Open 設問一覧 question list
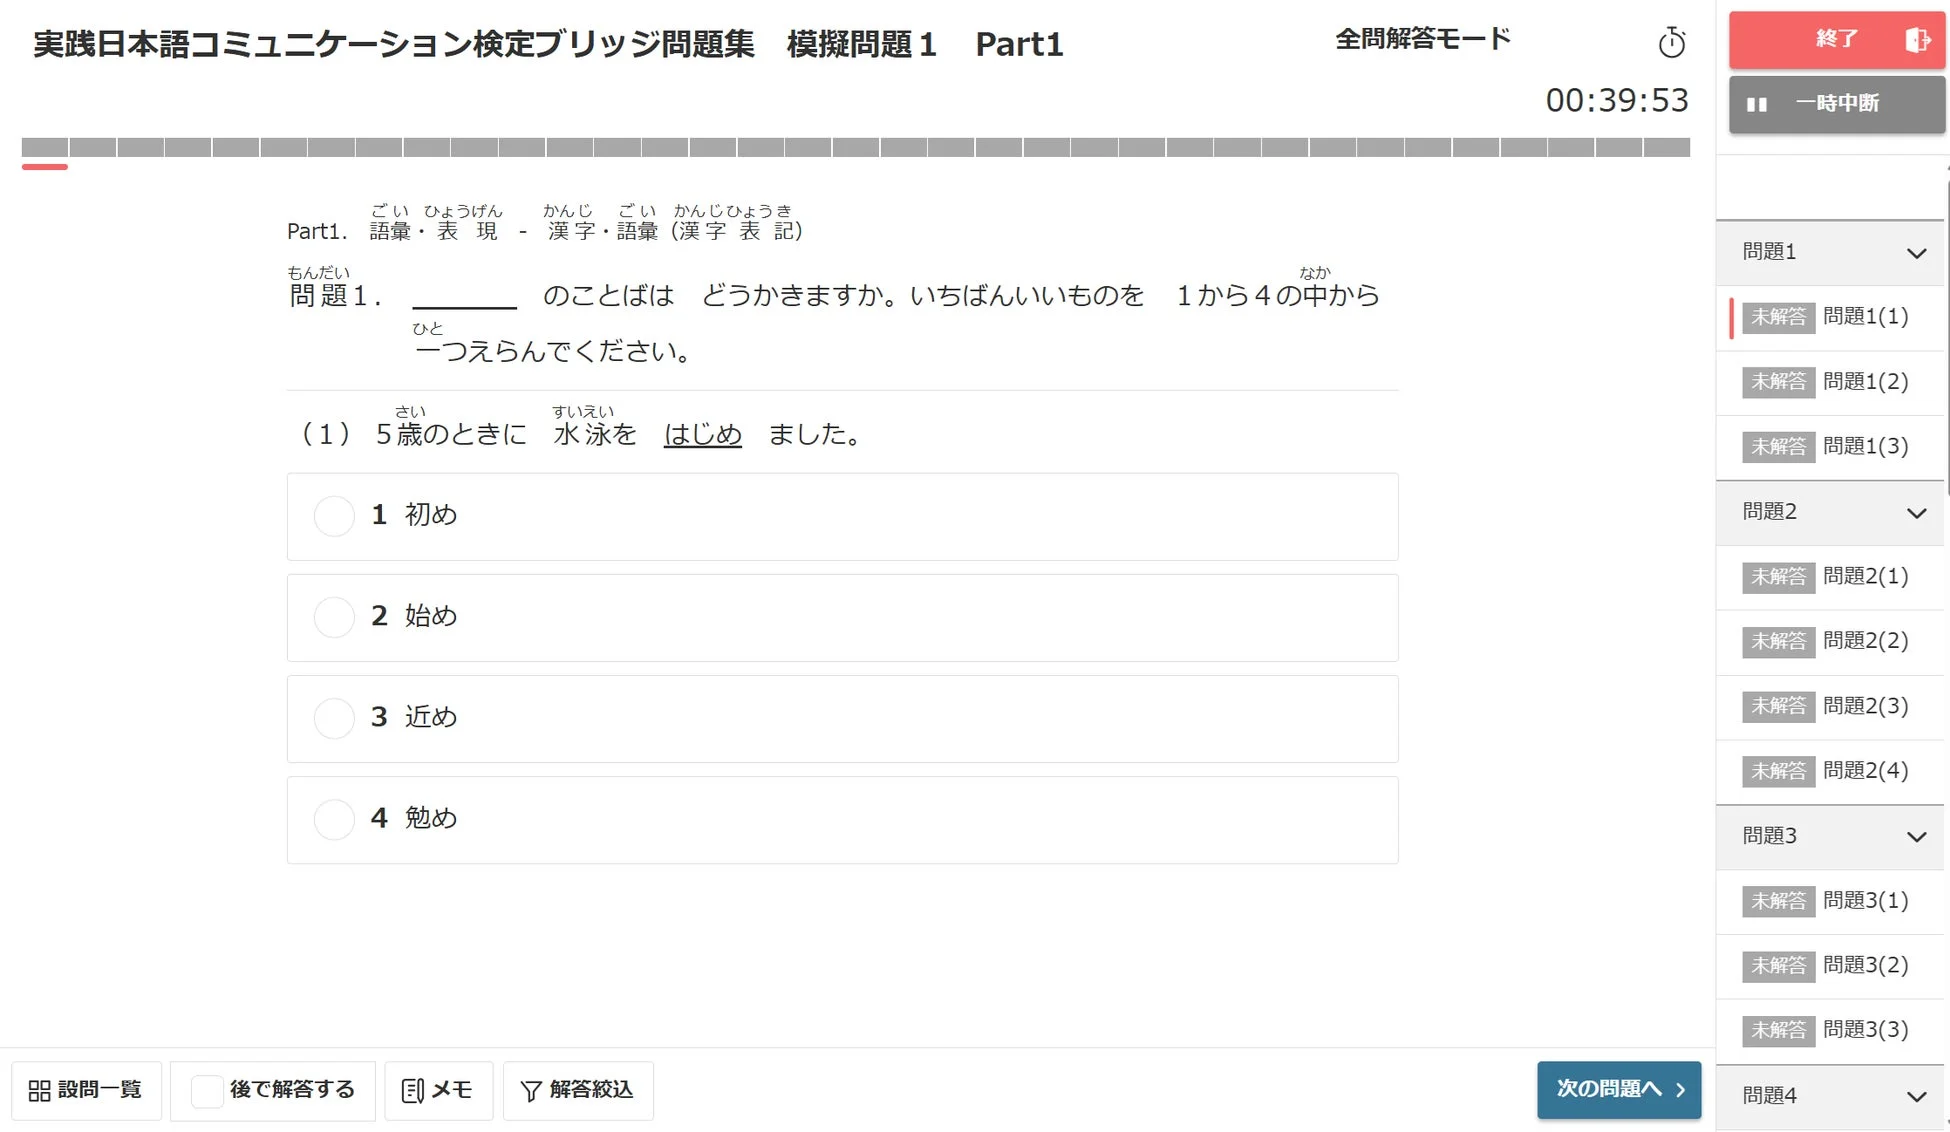 [86, 1090]
